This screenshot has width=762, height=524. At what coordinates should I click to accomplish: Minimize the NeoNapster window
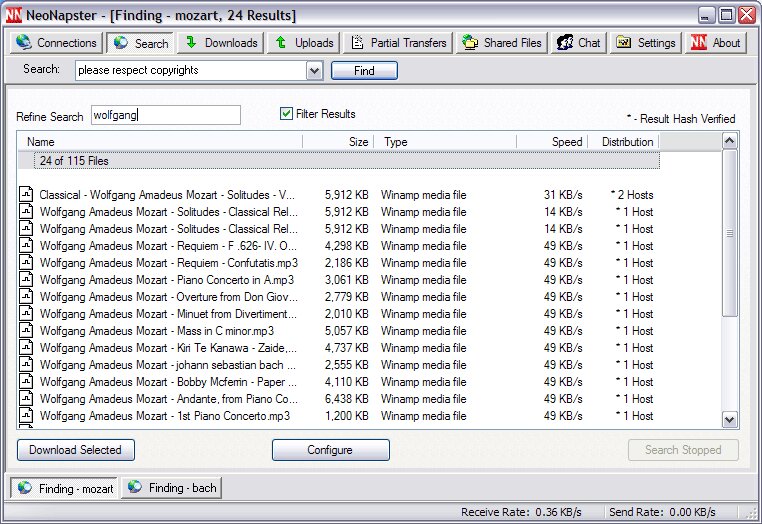pyautogui.click(x=707, y=15)
